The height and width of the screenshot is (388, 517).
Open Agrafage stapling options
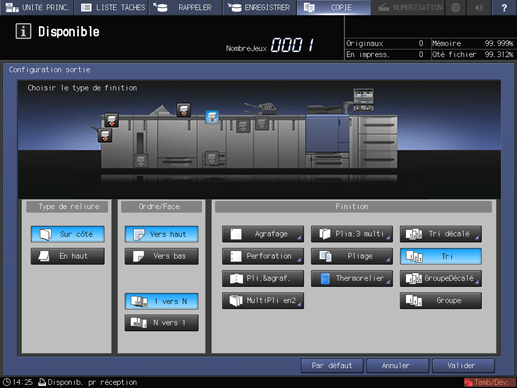263,234
